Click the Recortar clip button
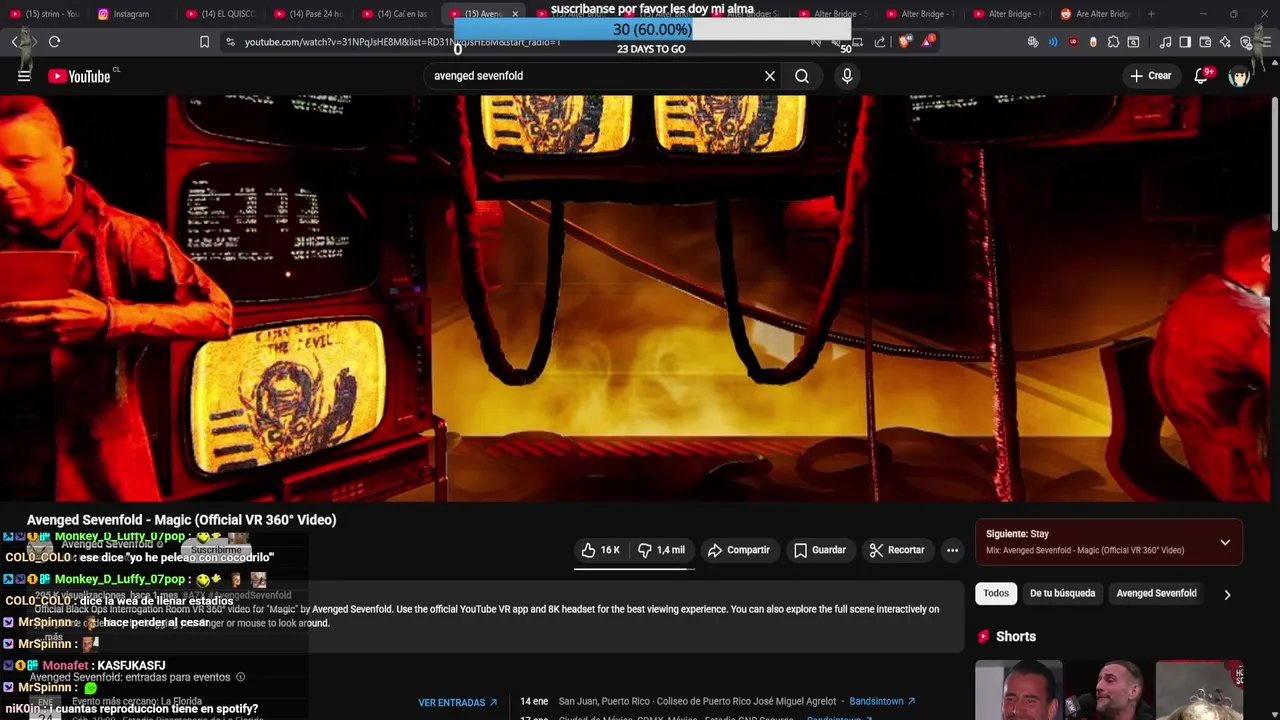1280x720 pixels. (897, 550)
